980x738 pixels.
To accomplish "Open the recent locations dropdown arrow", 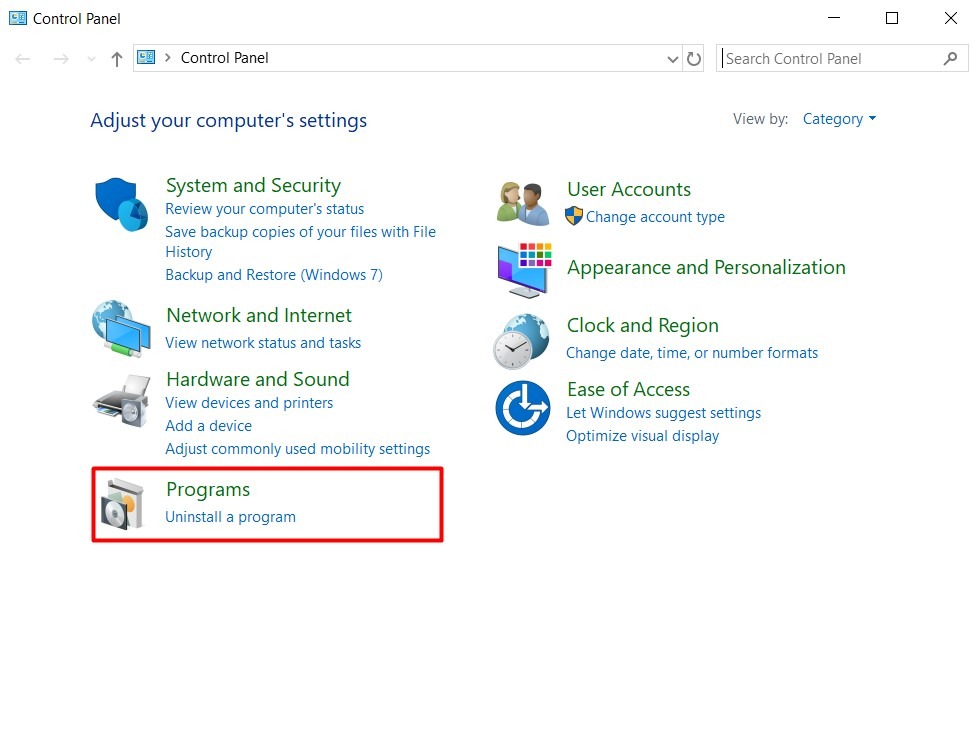I will 92,59.
